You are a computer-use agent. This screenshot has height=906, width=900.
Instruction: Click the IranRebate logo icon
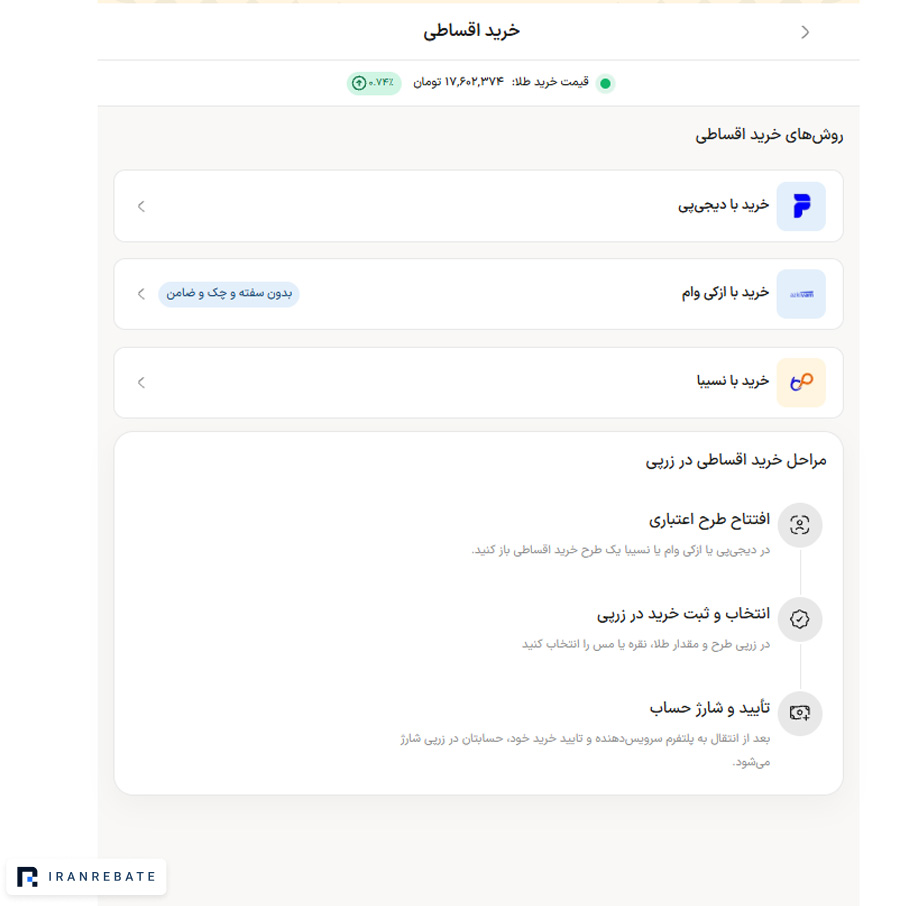tap(27, 877)
